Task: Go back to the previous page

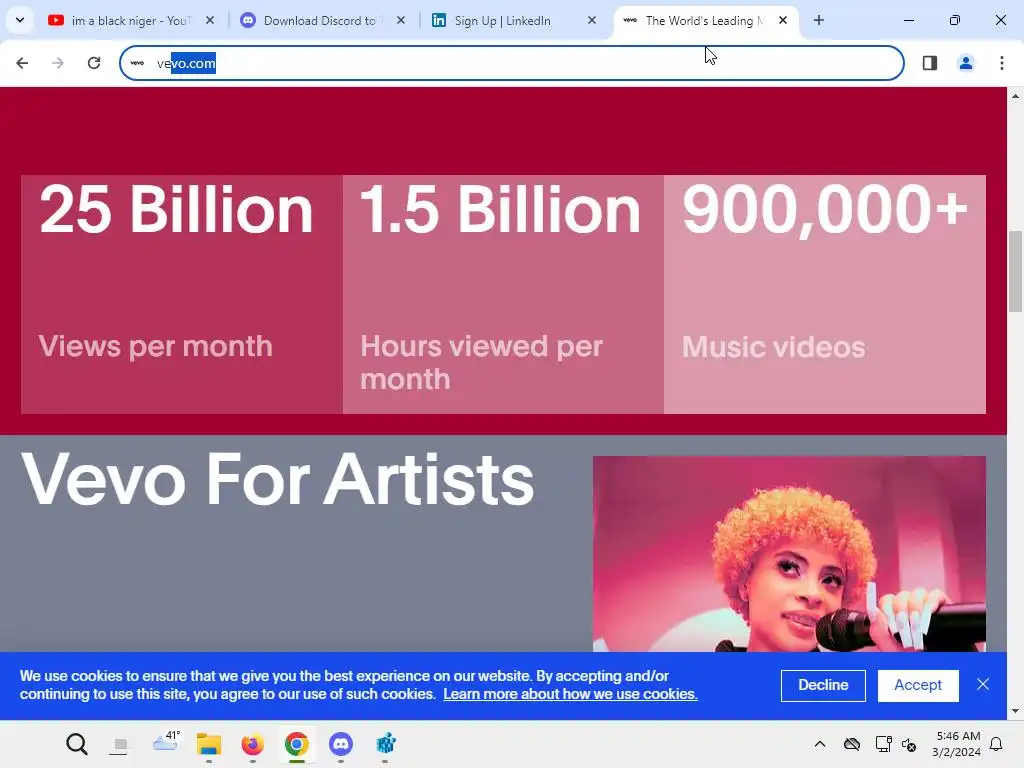Action: (x=22, y=63)
